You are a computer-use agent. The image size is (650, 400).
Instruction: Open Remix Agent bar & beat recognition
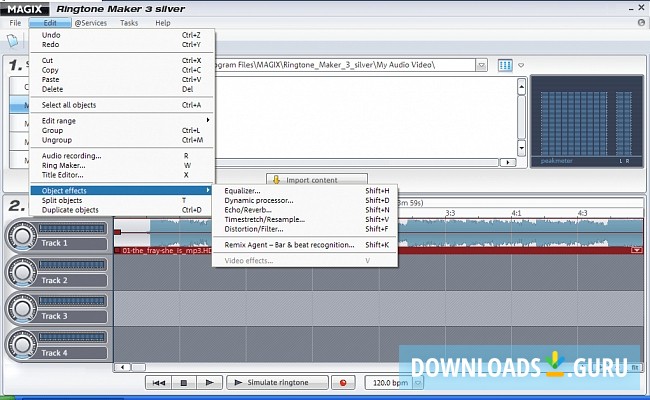coord(305,245)
